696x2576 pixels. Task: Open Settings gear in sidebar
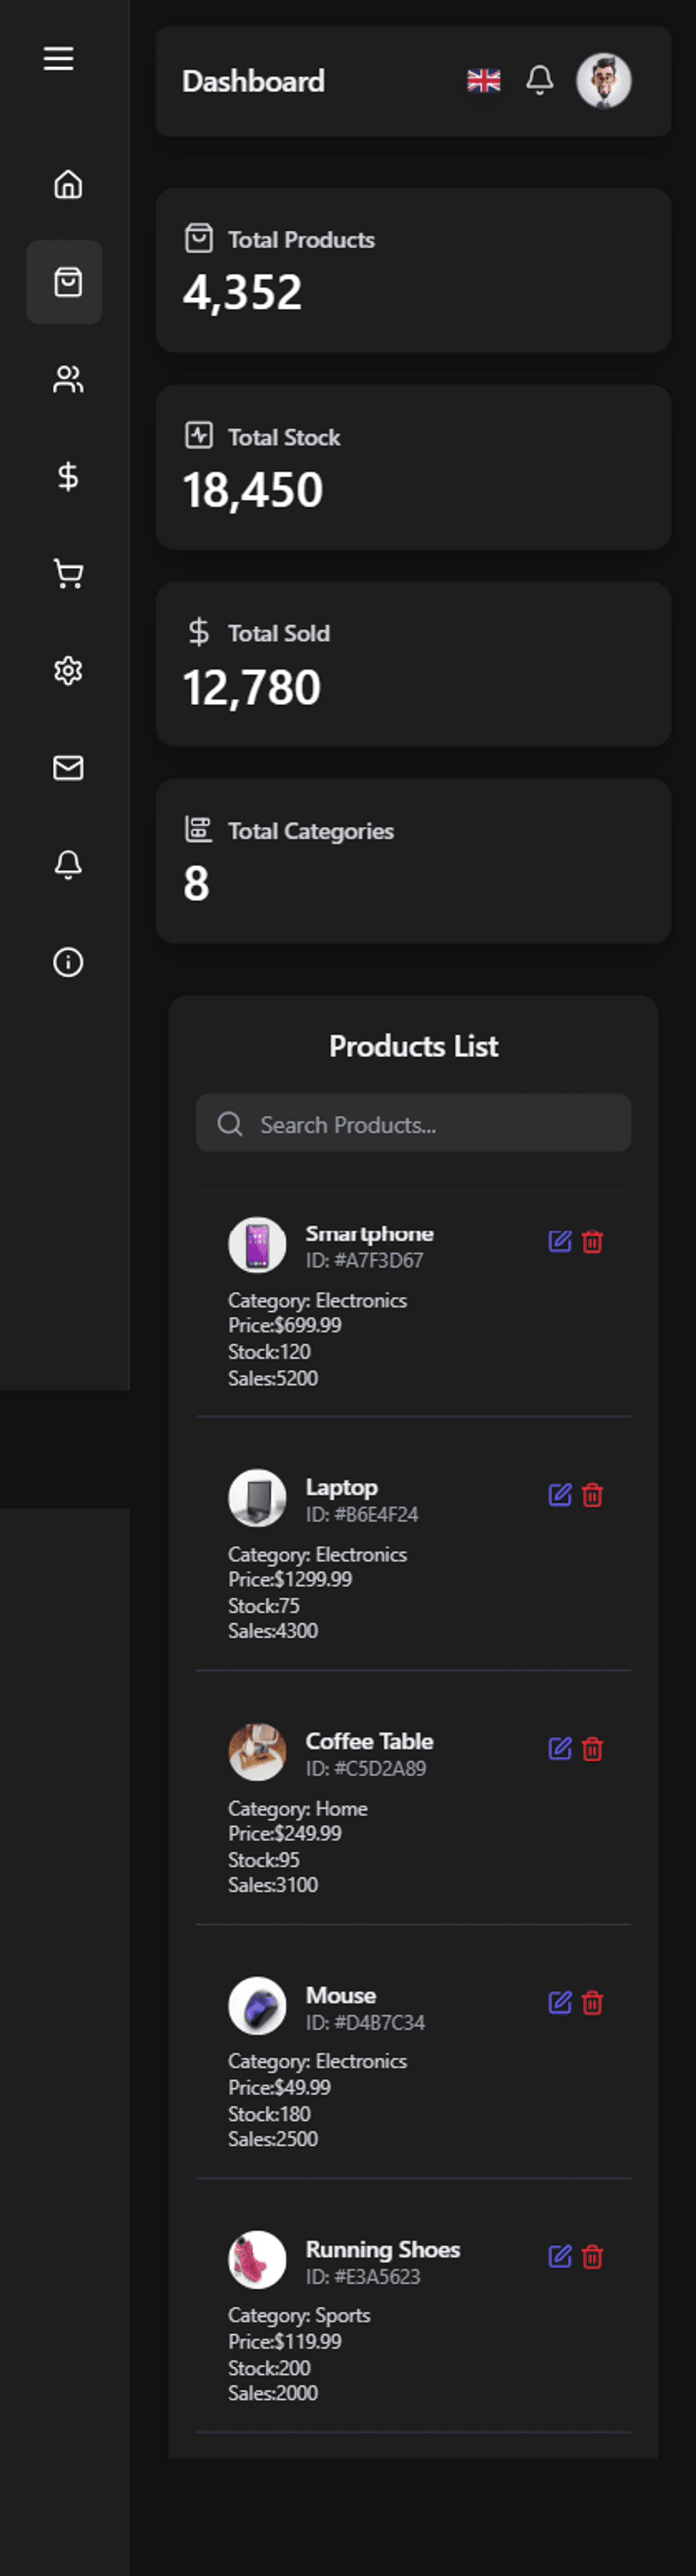tap(67, 670)
